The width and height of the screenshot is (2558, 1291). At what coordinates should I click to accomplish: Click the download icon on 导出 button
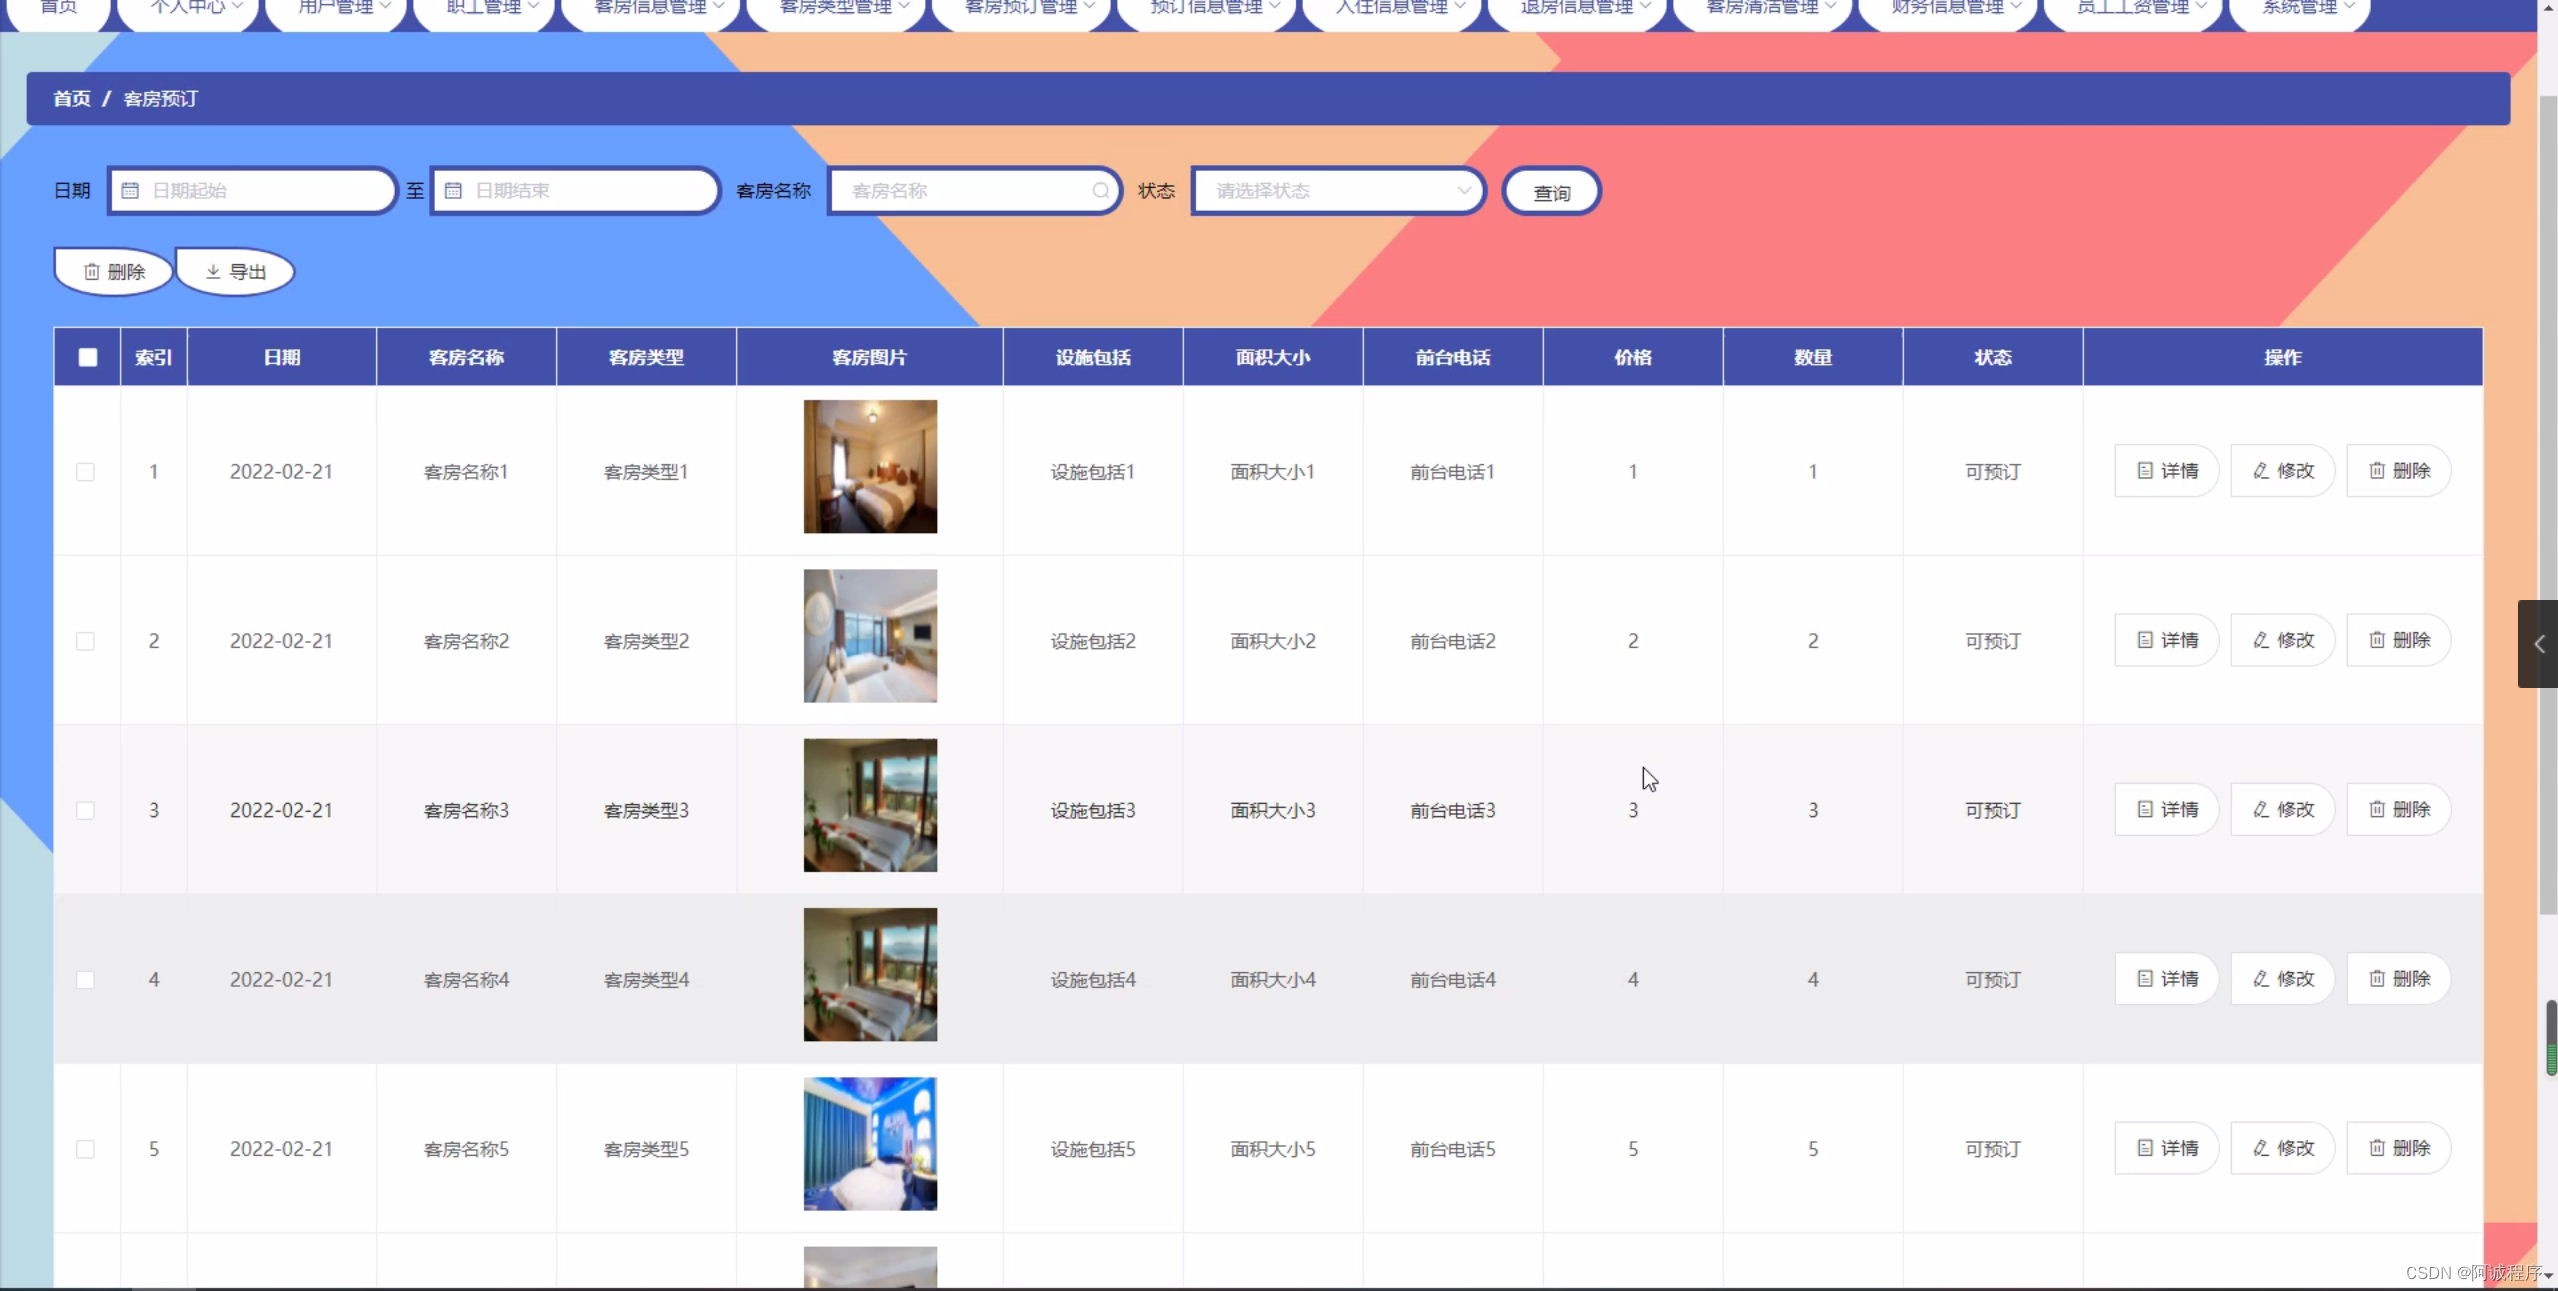tap(213, 272)
